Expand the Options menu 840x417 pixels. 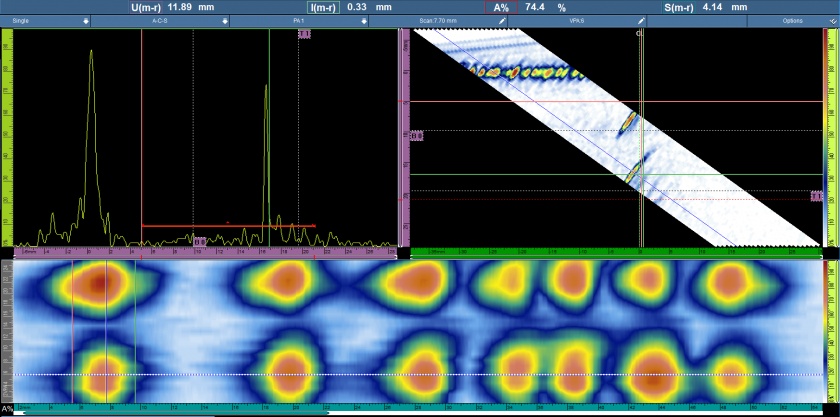click(x=793, y=20)
